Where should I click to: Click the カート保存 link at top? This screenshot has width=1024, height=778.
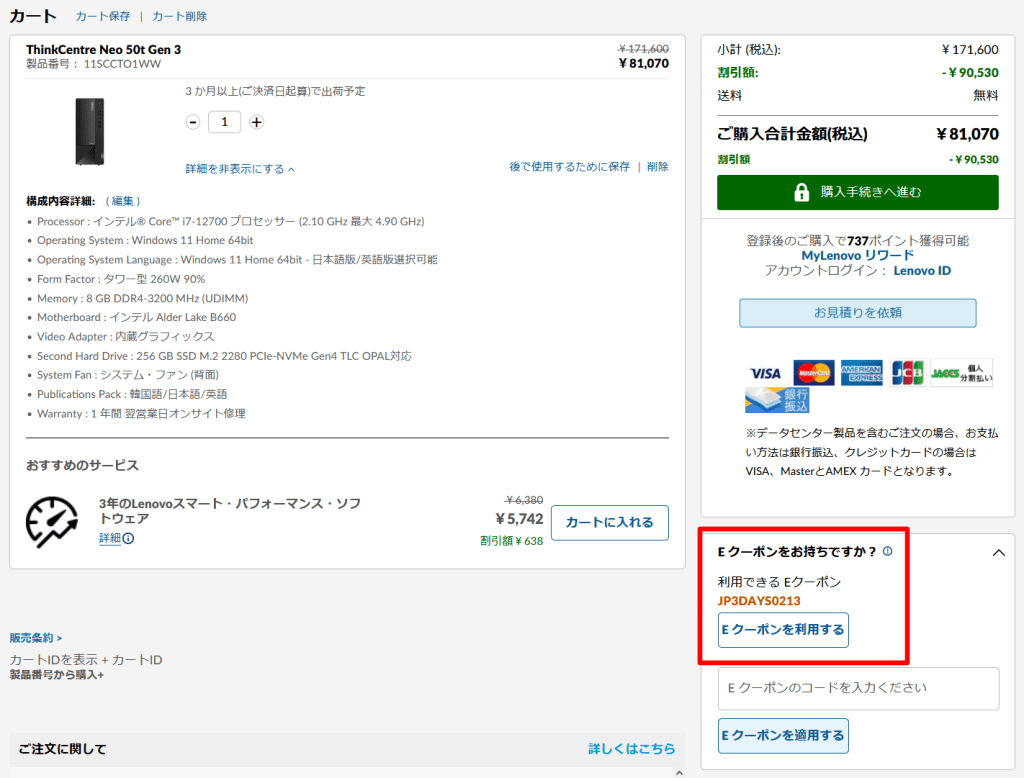(x=103, y=17)
